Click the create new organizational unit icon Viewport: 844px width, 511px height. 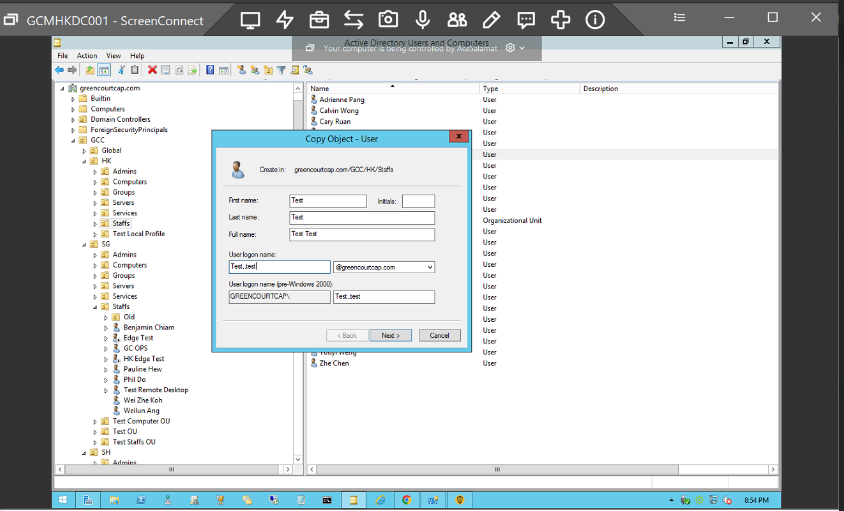[x=268, y=70]
